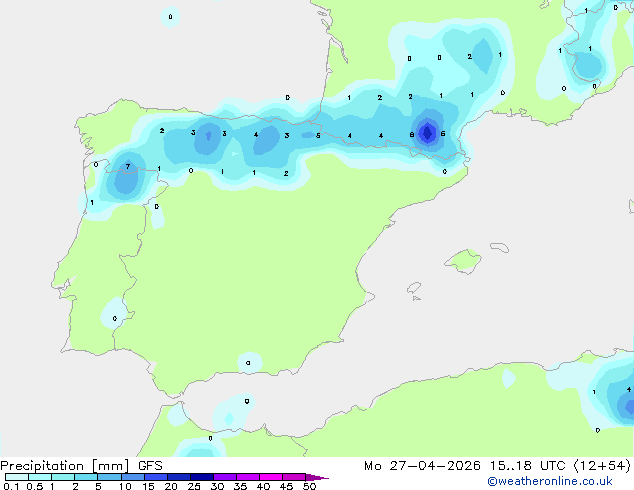This screenshot has width=634, height=490.
Task: Click the legend label "0.1"
Action: (x=11, y=486)
